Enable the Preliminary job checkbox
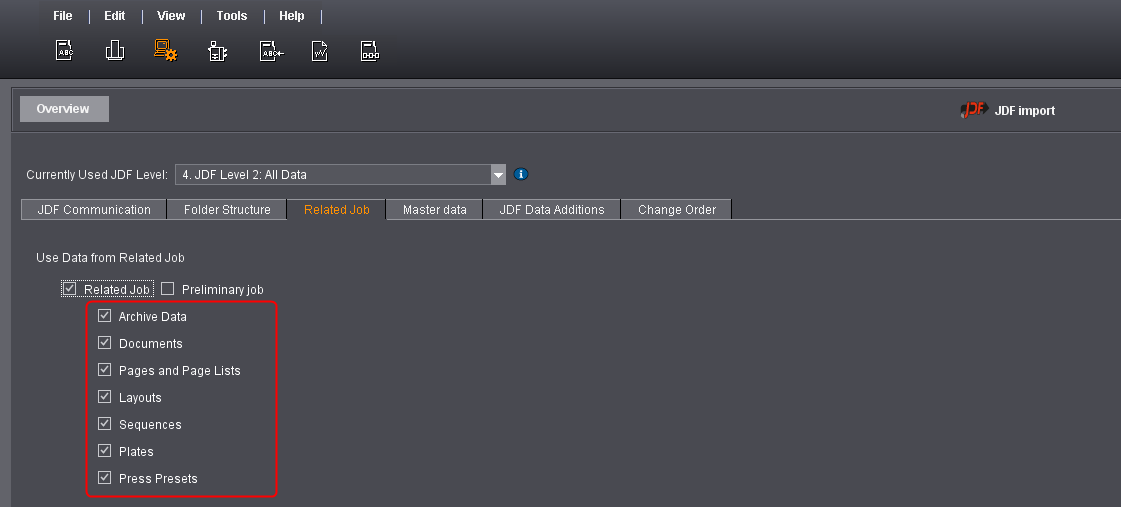 168,289
